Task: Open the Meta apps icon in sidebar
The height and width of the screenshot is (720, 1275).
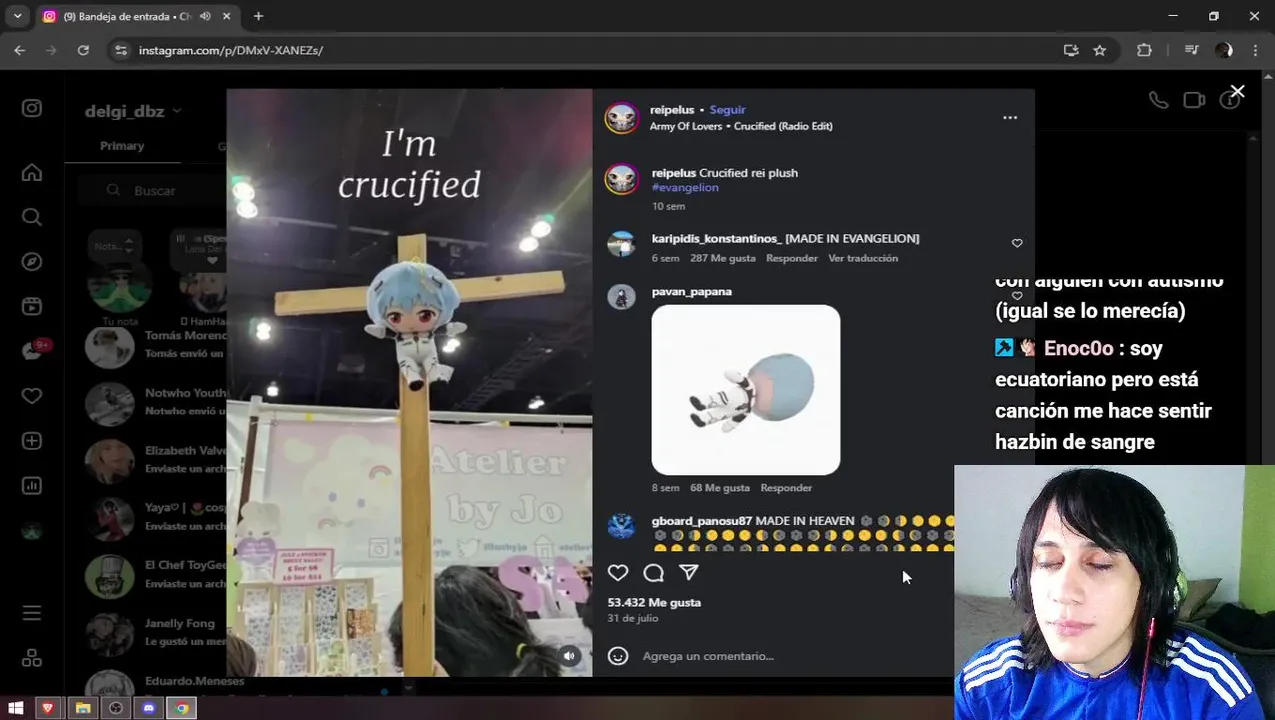Action: (x=32, y=658)
